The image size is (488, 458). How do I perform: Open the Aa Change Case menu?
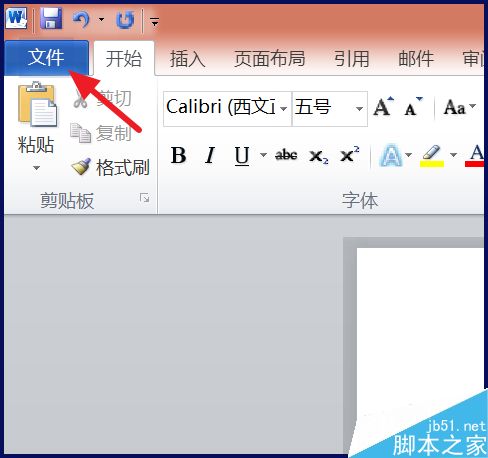pyautogui.click(x=459, y=107)
